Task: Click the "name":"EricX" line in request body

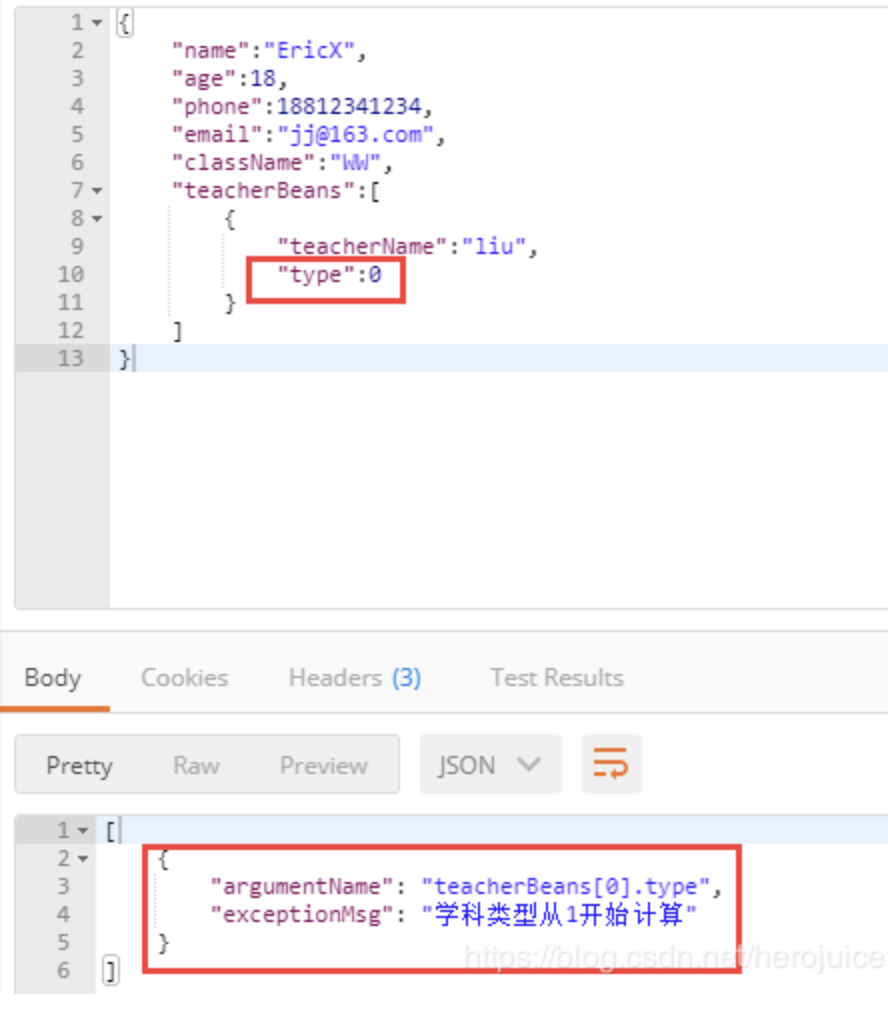Action: (x=269, y=51)
